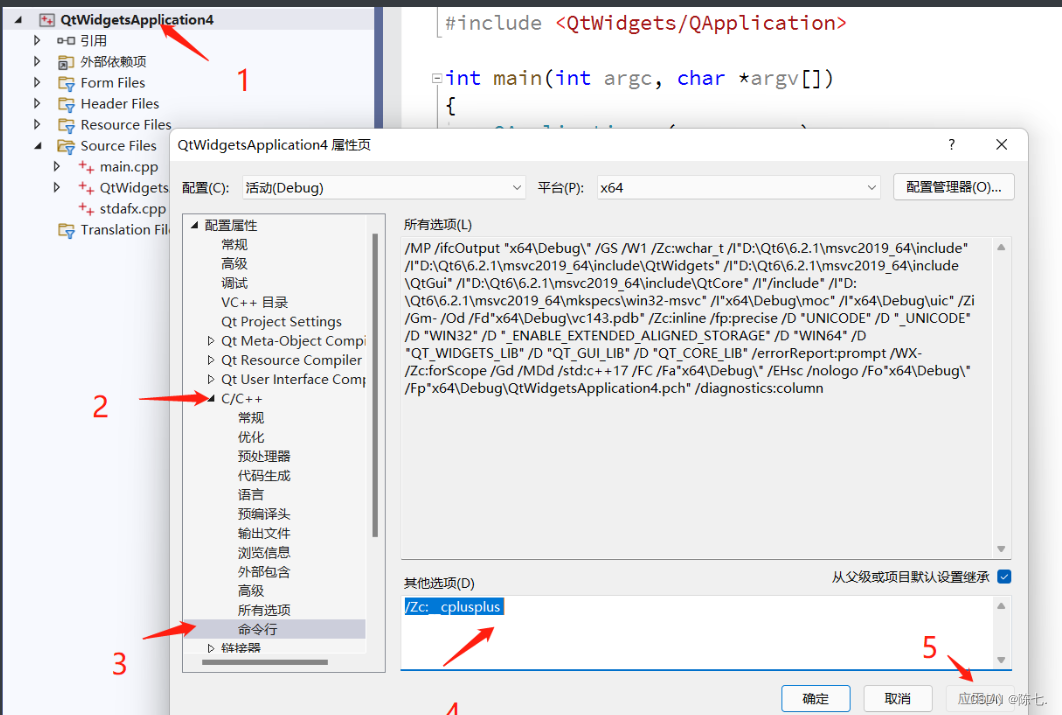The height and width of the screenshot is (715, 1062).
Task: Collapse main function code fold marker
Action: [437, 79]
